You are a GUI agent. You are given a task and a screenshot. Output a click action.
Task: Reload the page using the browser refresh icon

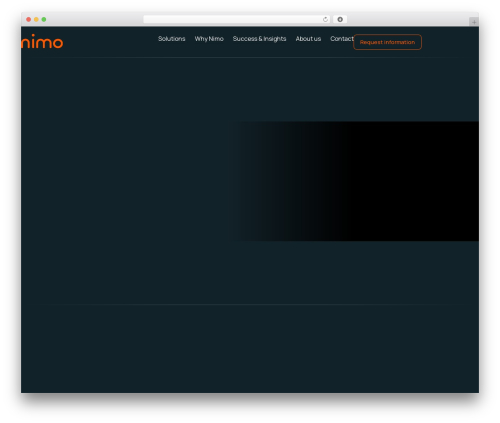[325, 19]
